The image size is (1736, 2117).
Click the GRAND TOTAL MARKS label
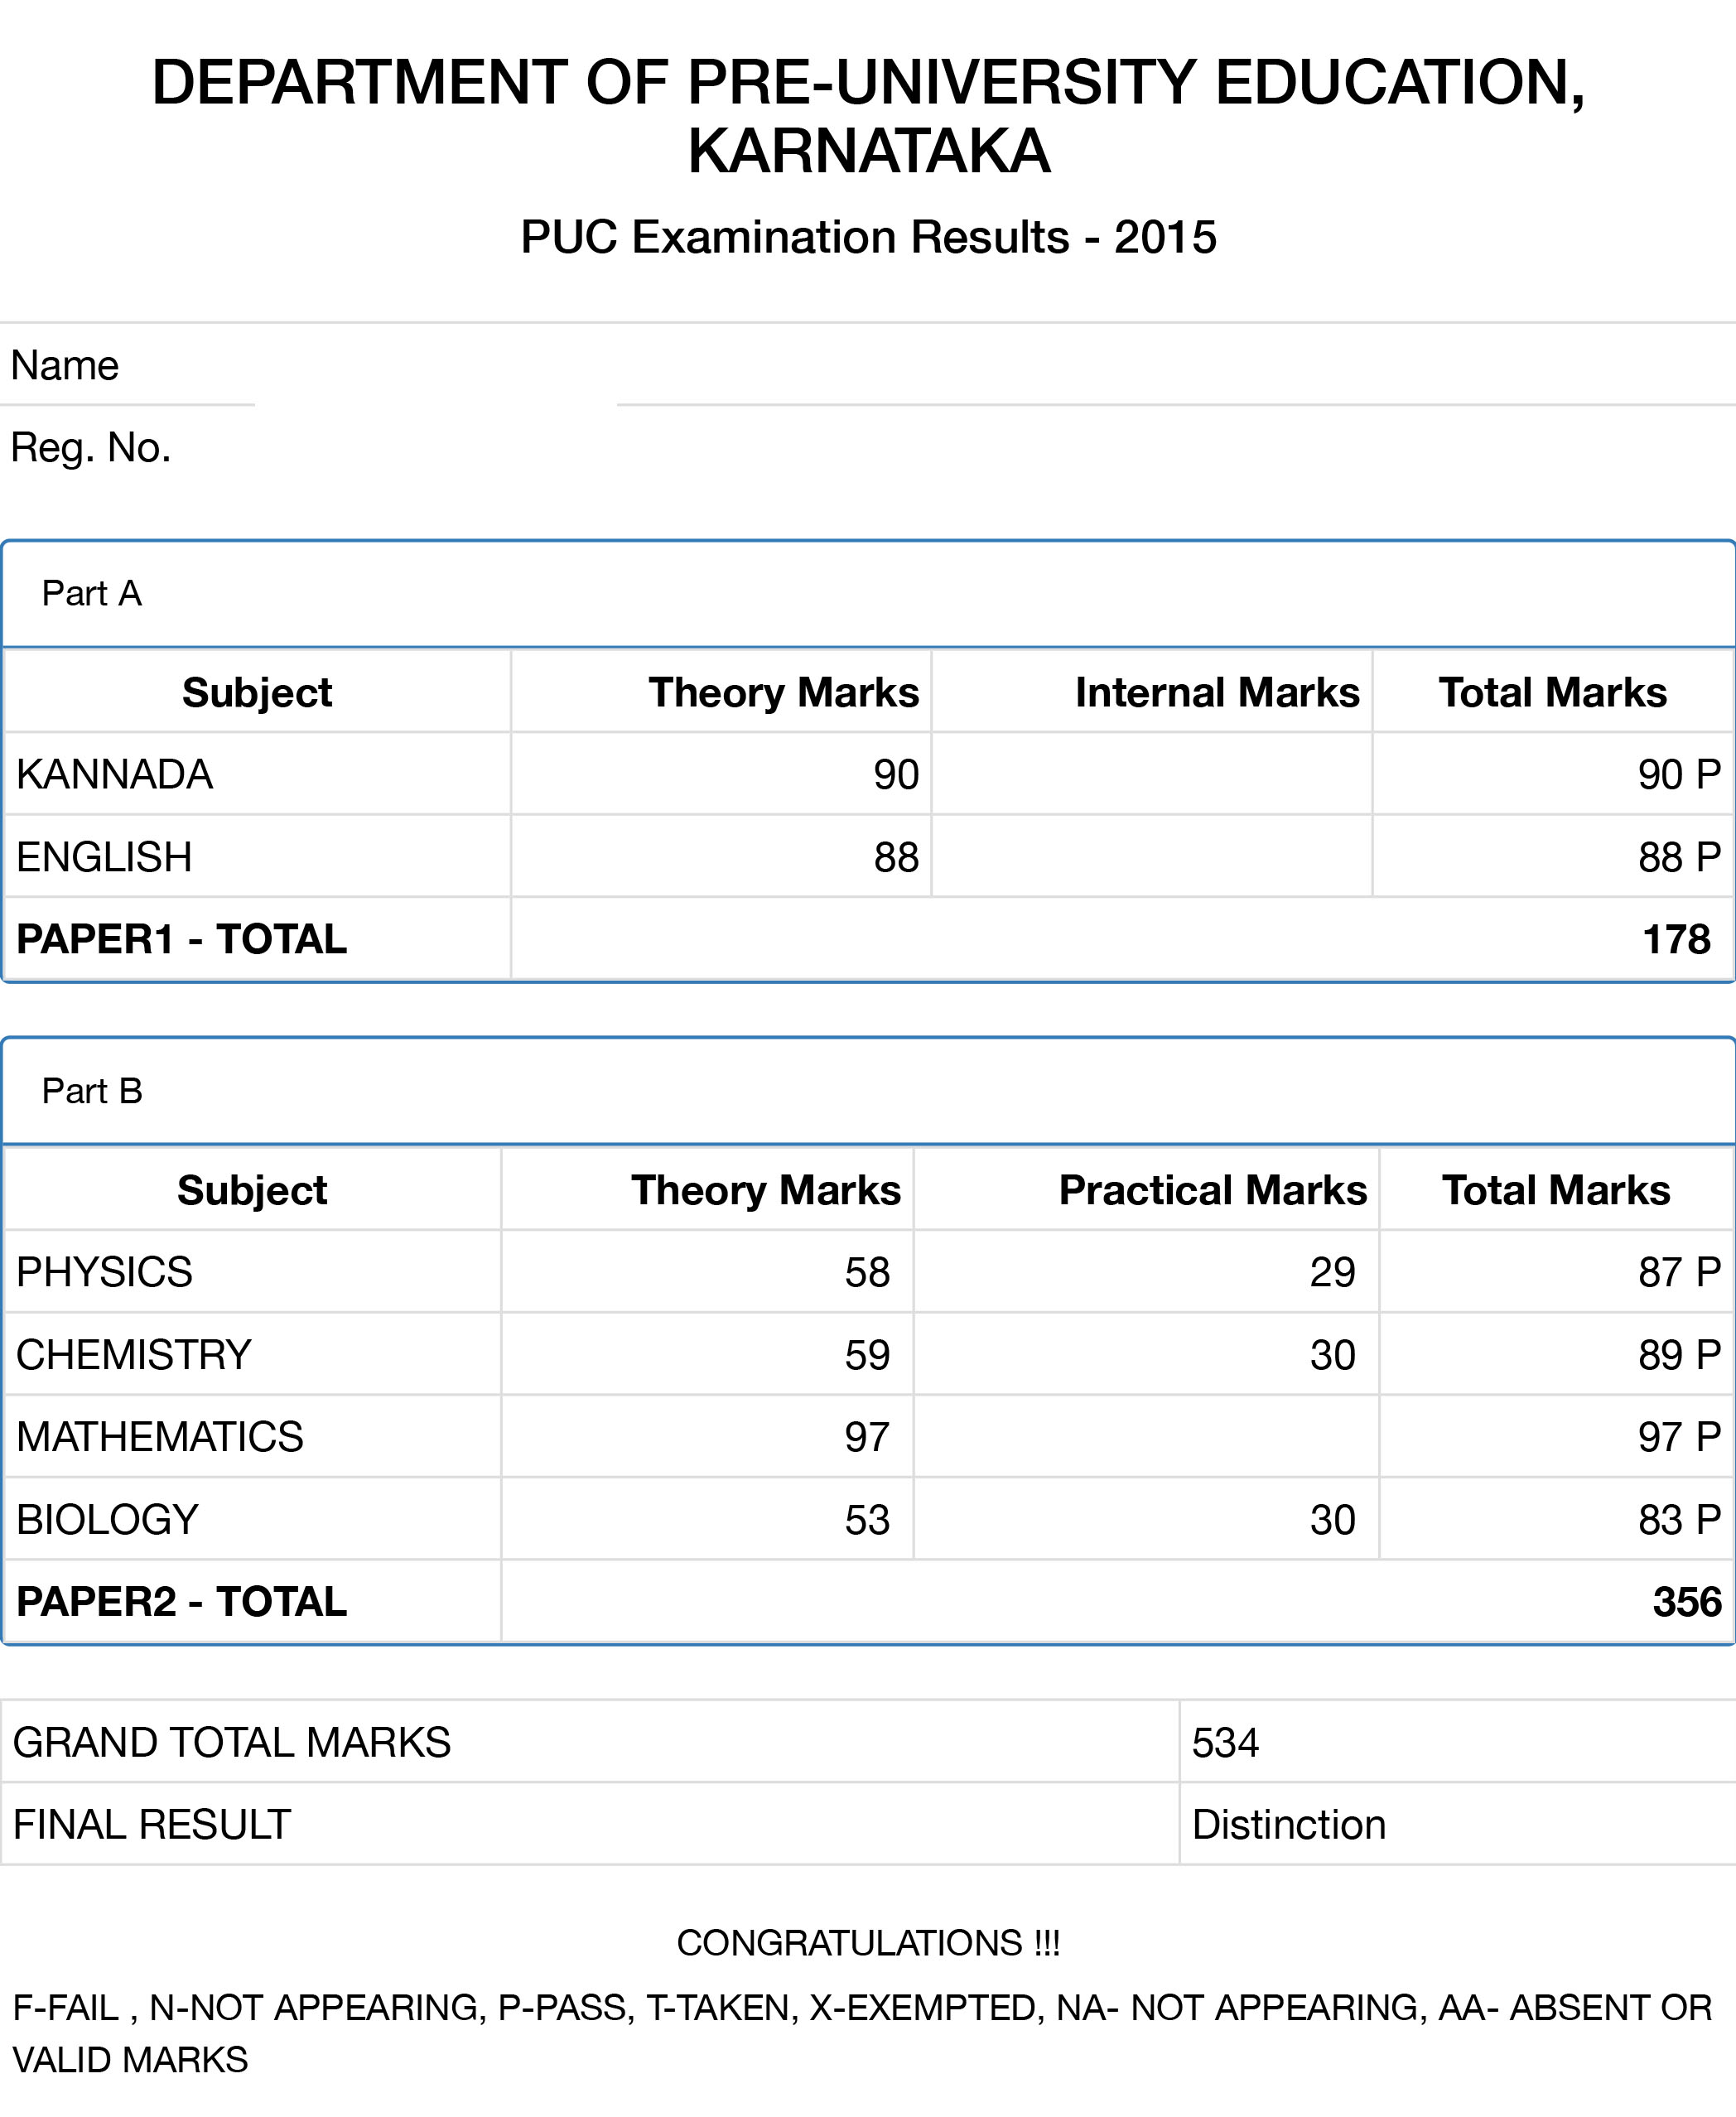coord(231,1743)
